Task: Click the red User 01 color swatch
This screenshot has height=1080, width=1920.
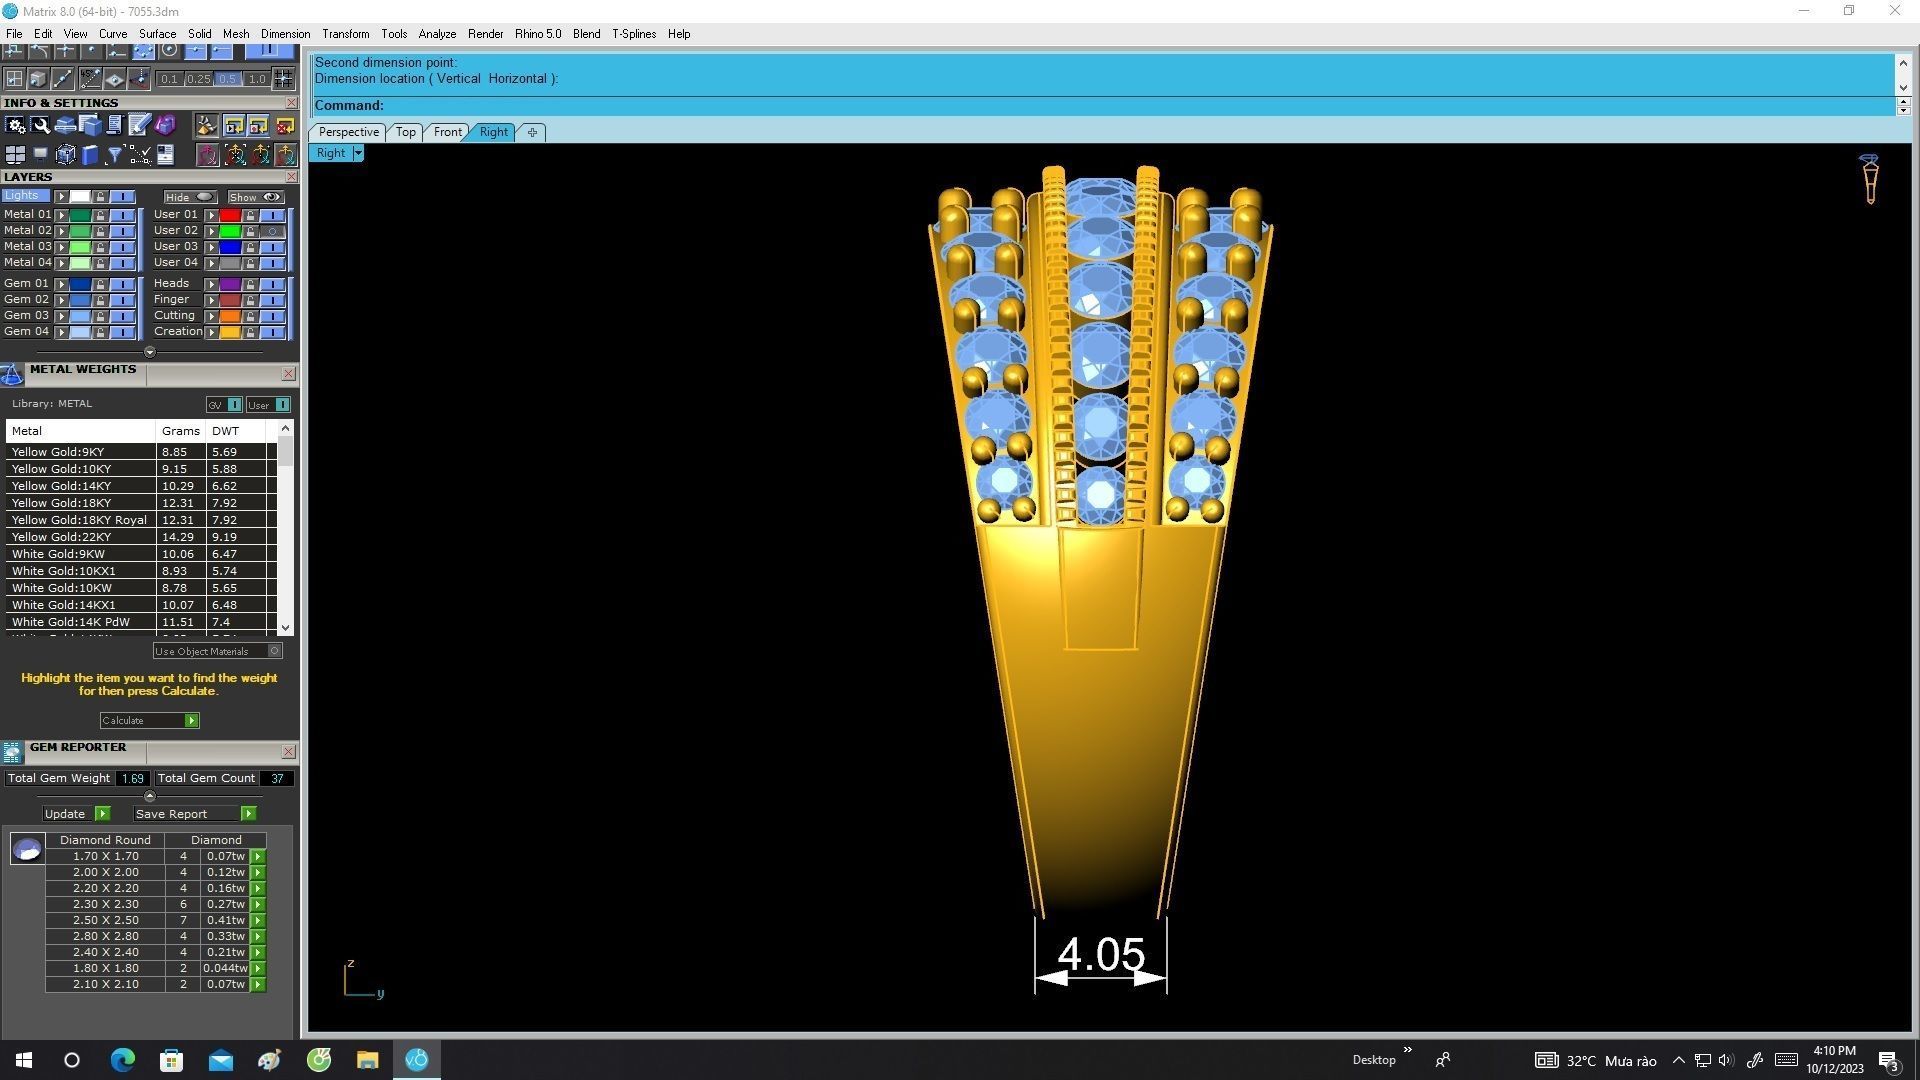Action: tap(230, 215)
